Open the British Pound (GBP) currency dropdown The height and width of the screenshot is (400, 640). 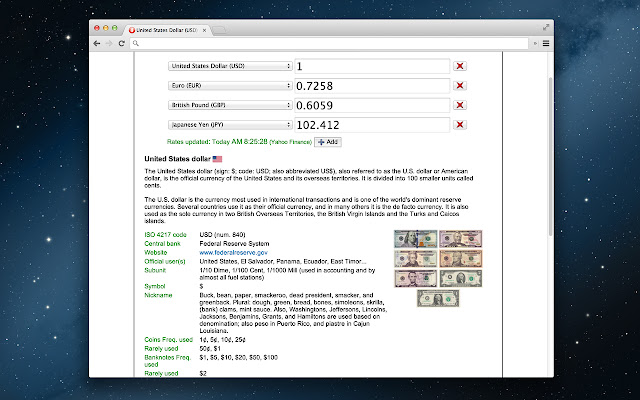pos(230,105)
